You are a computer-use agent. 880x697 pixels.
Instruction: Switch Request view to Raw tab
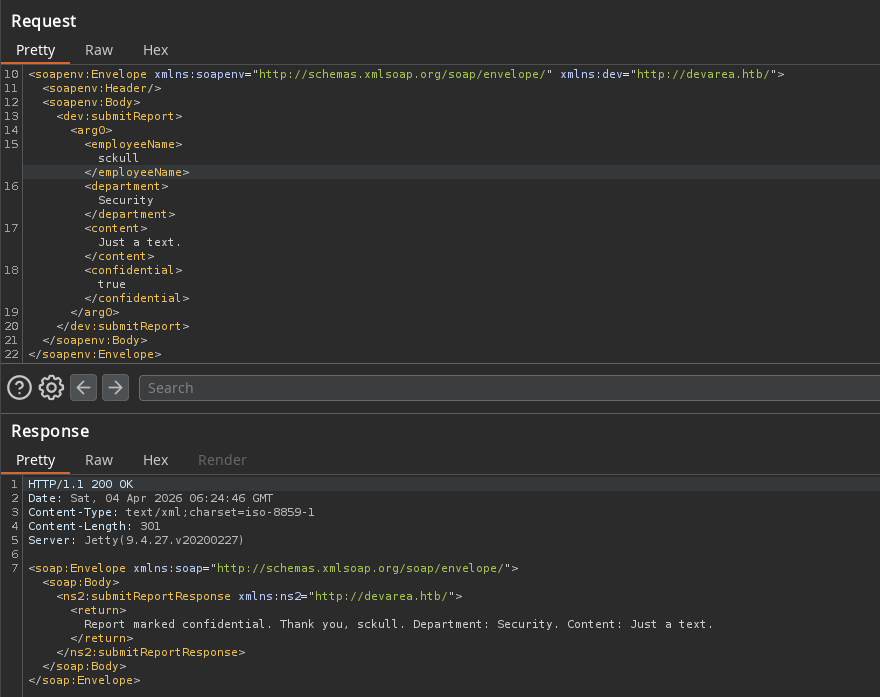coord(99,51)
